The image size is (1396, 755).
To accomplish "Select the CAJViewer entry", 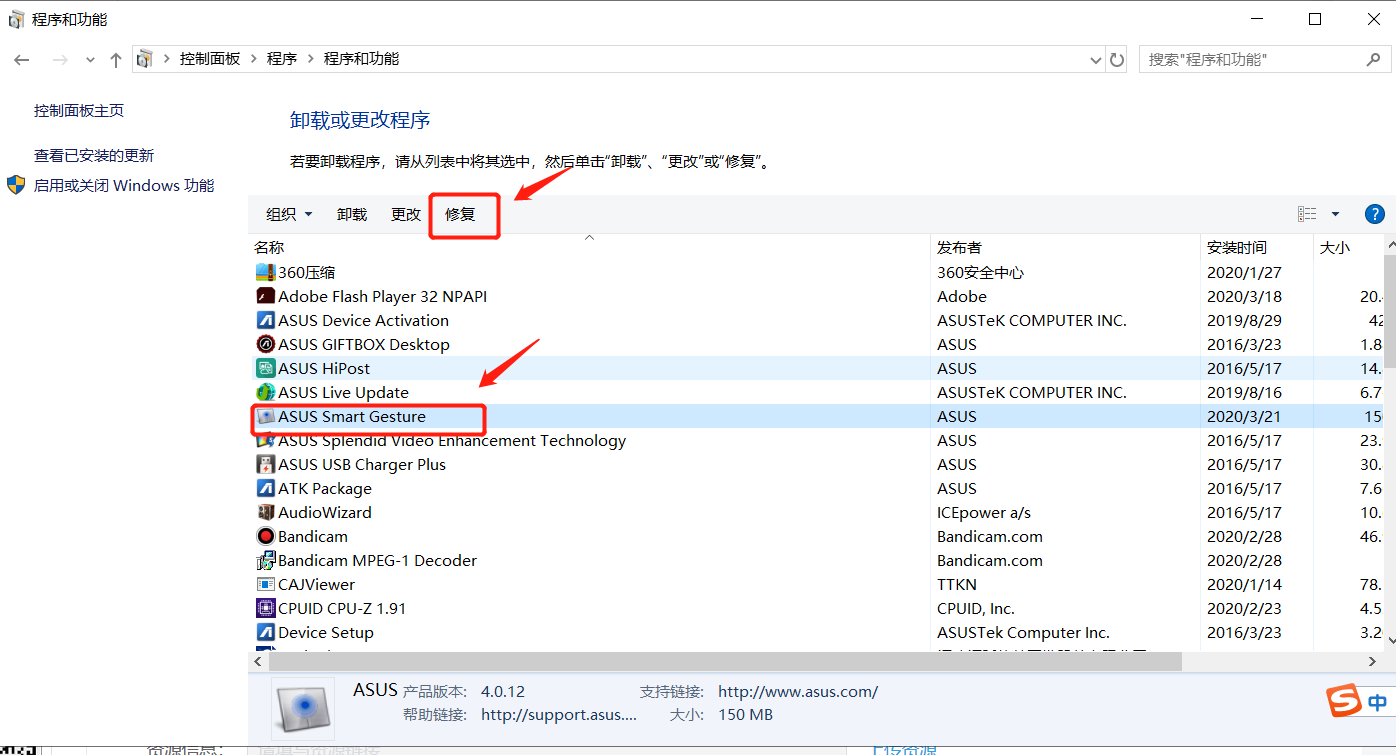I will (x=316, y=584).
